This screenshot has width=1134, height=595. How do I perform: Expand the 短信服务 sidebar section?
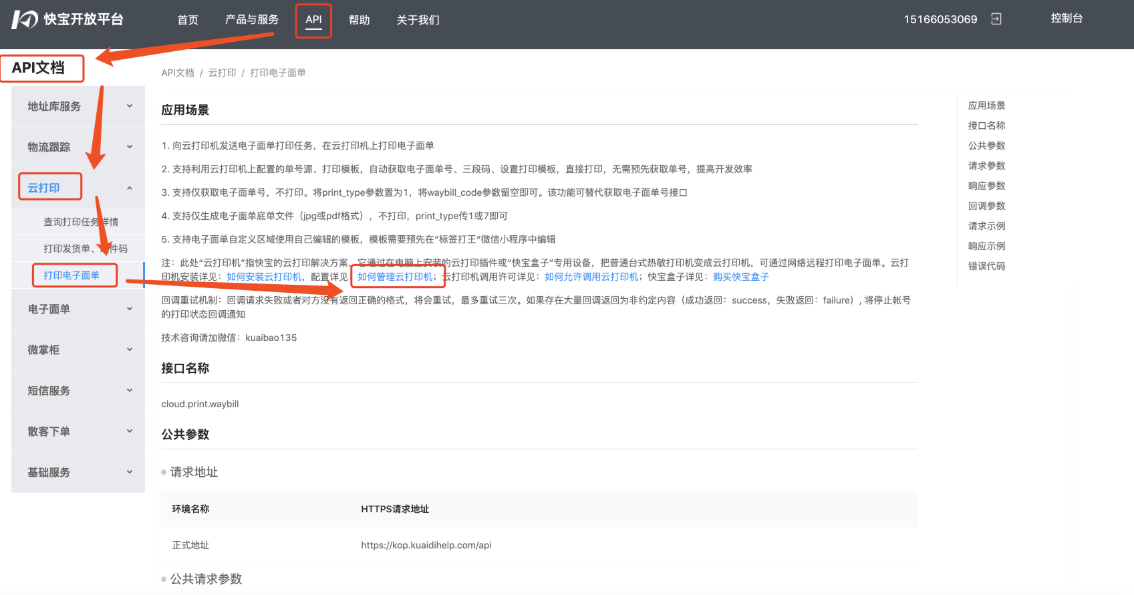78,390
